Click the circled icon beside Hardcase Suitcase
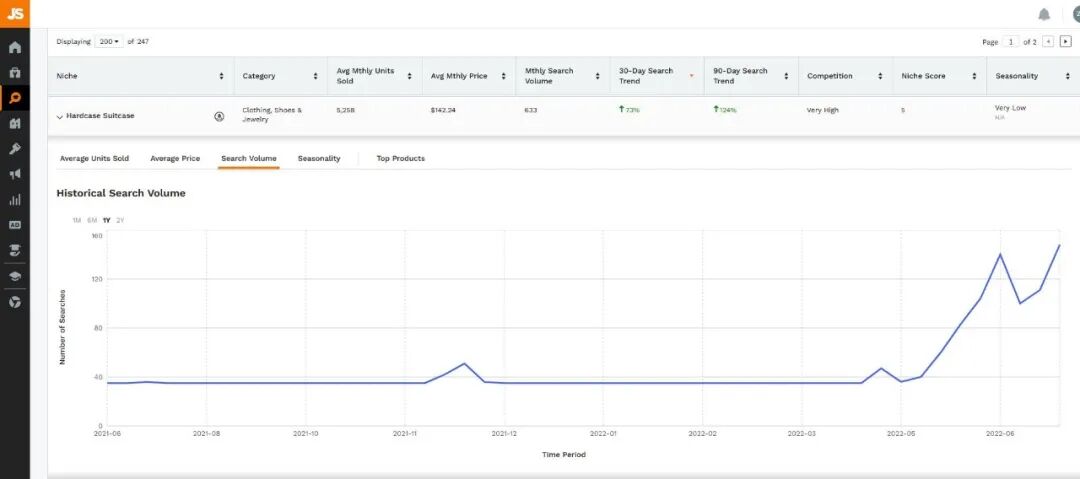 coord(219,116)
